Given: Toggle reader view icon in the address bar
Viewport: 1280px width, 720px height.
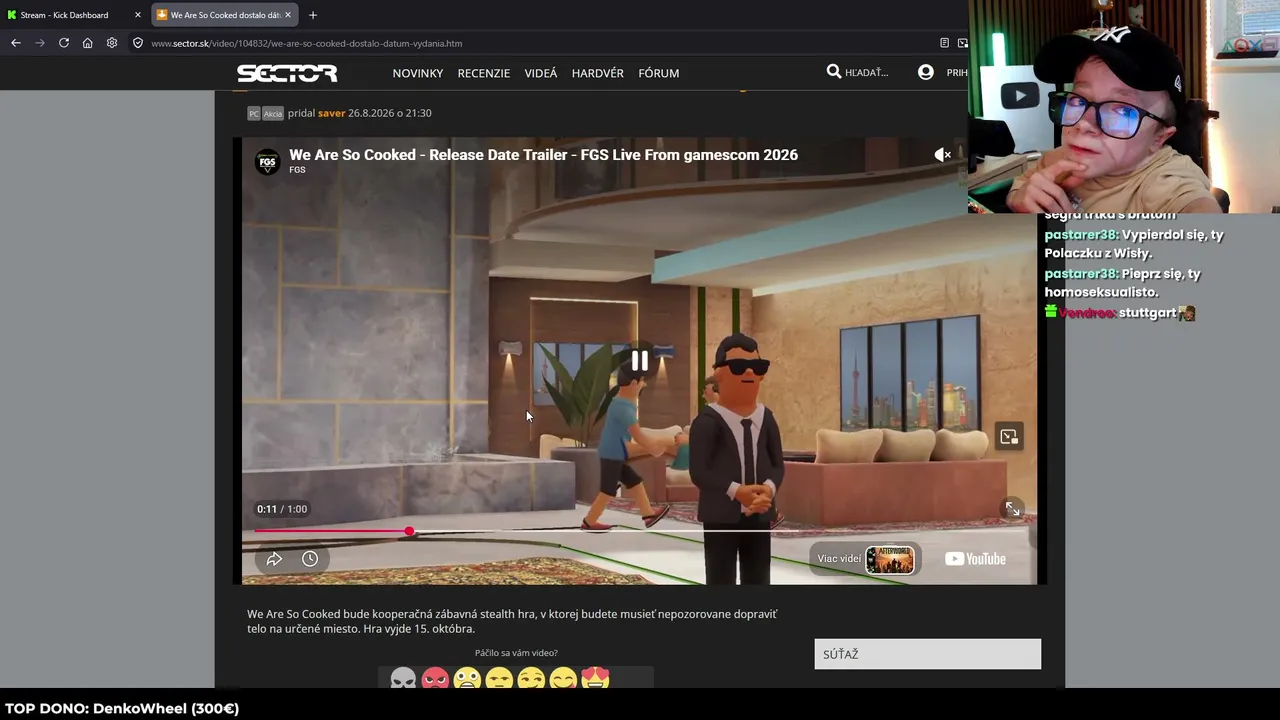Looking at the screenshot, I should [x=944, y=43].
